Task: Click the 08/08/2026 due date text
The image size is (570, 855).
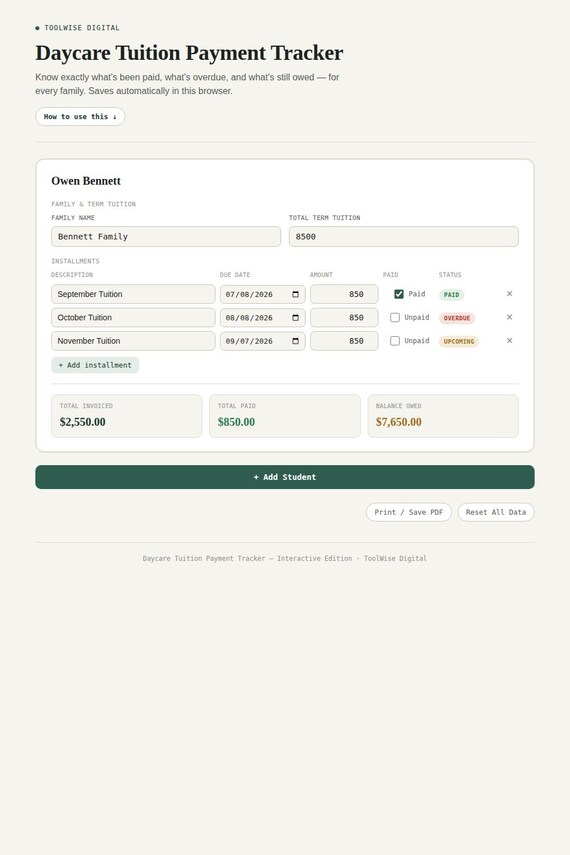Action: (249, 318)
